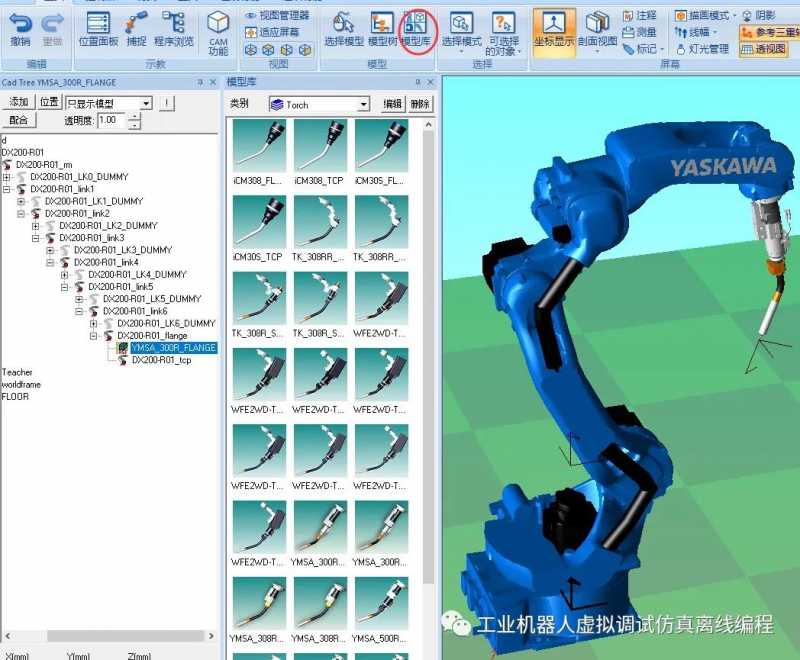Image resolution: width=800 pixels, height=660 pixels.
Task: Open the View Manager (视图管理器)
Action: 278,15
